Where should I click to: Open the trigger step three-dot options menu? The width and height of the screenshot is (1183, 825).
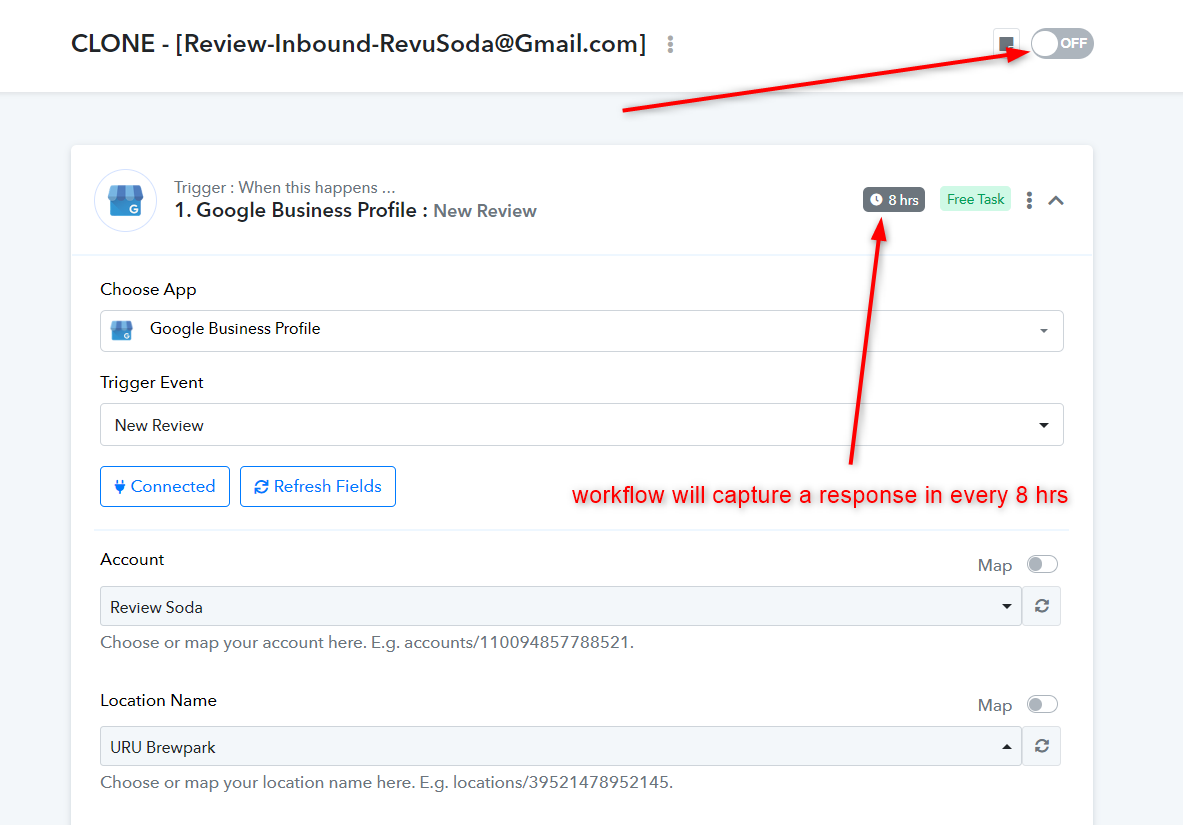coord(1029,200)
